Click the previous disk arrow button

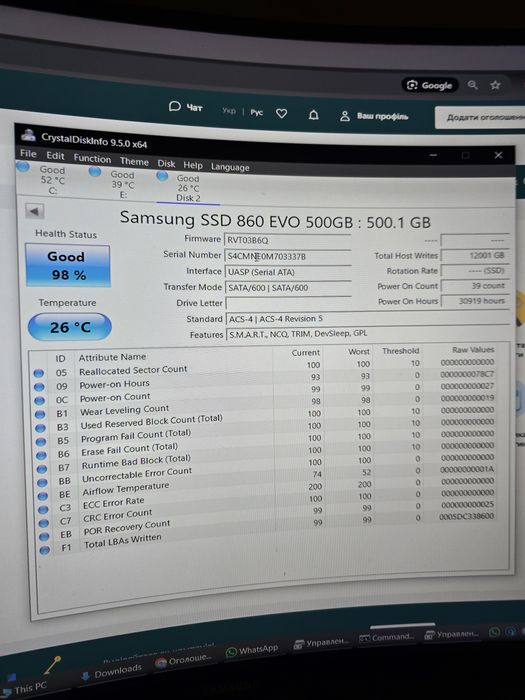point(35,211)
